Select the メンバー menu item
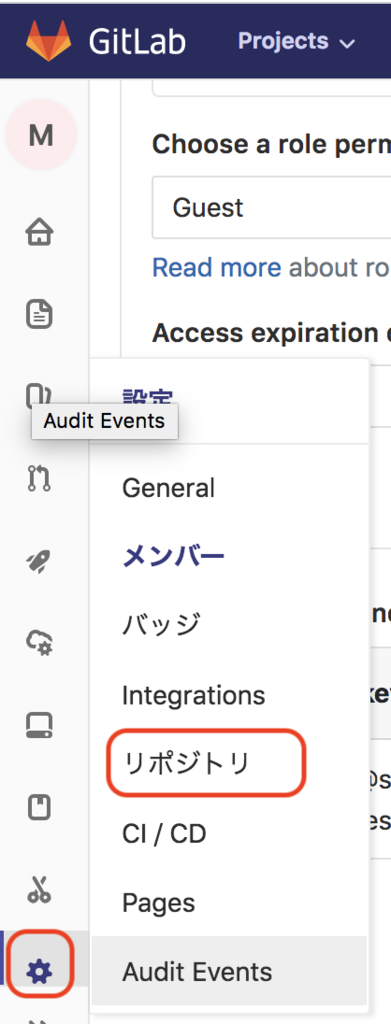 173,557
